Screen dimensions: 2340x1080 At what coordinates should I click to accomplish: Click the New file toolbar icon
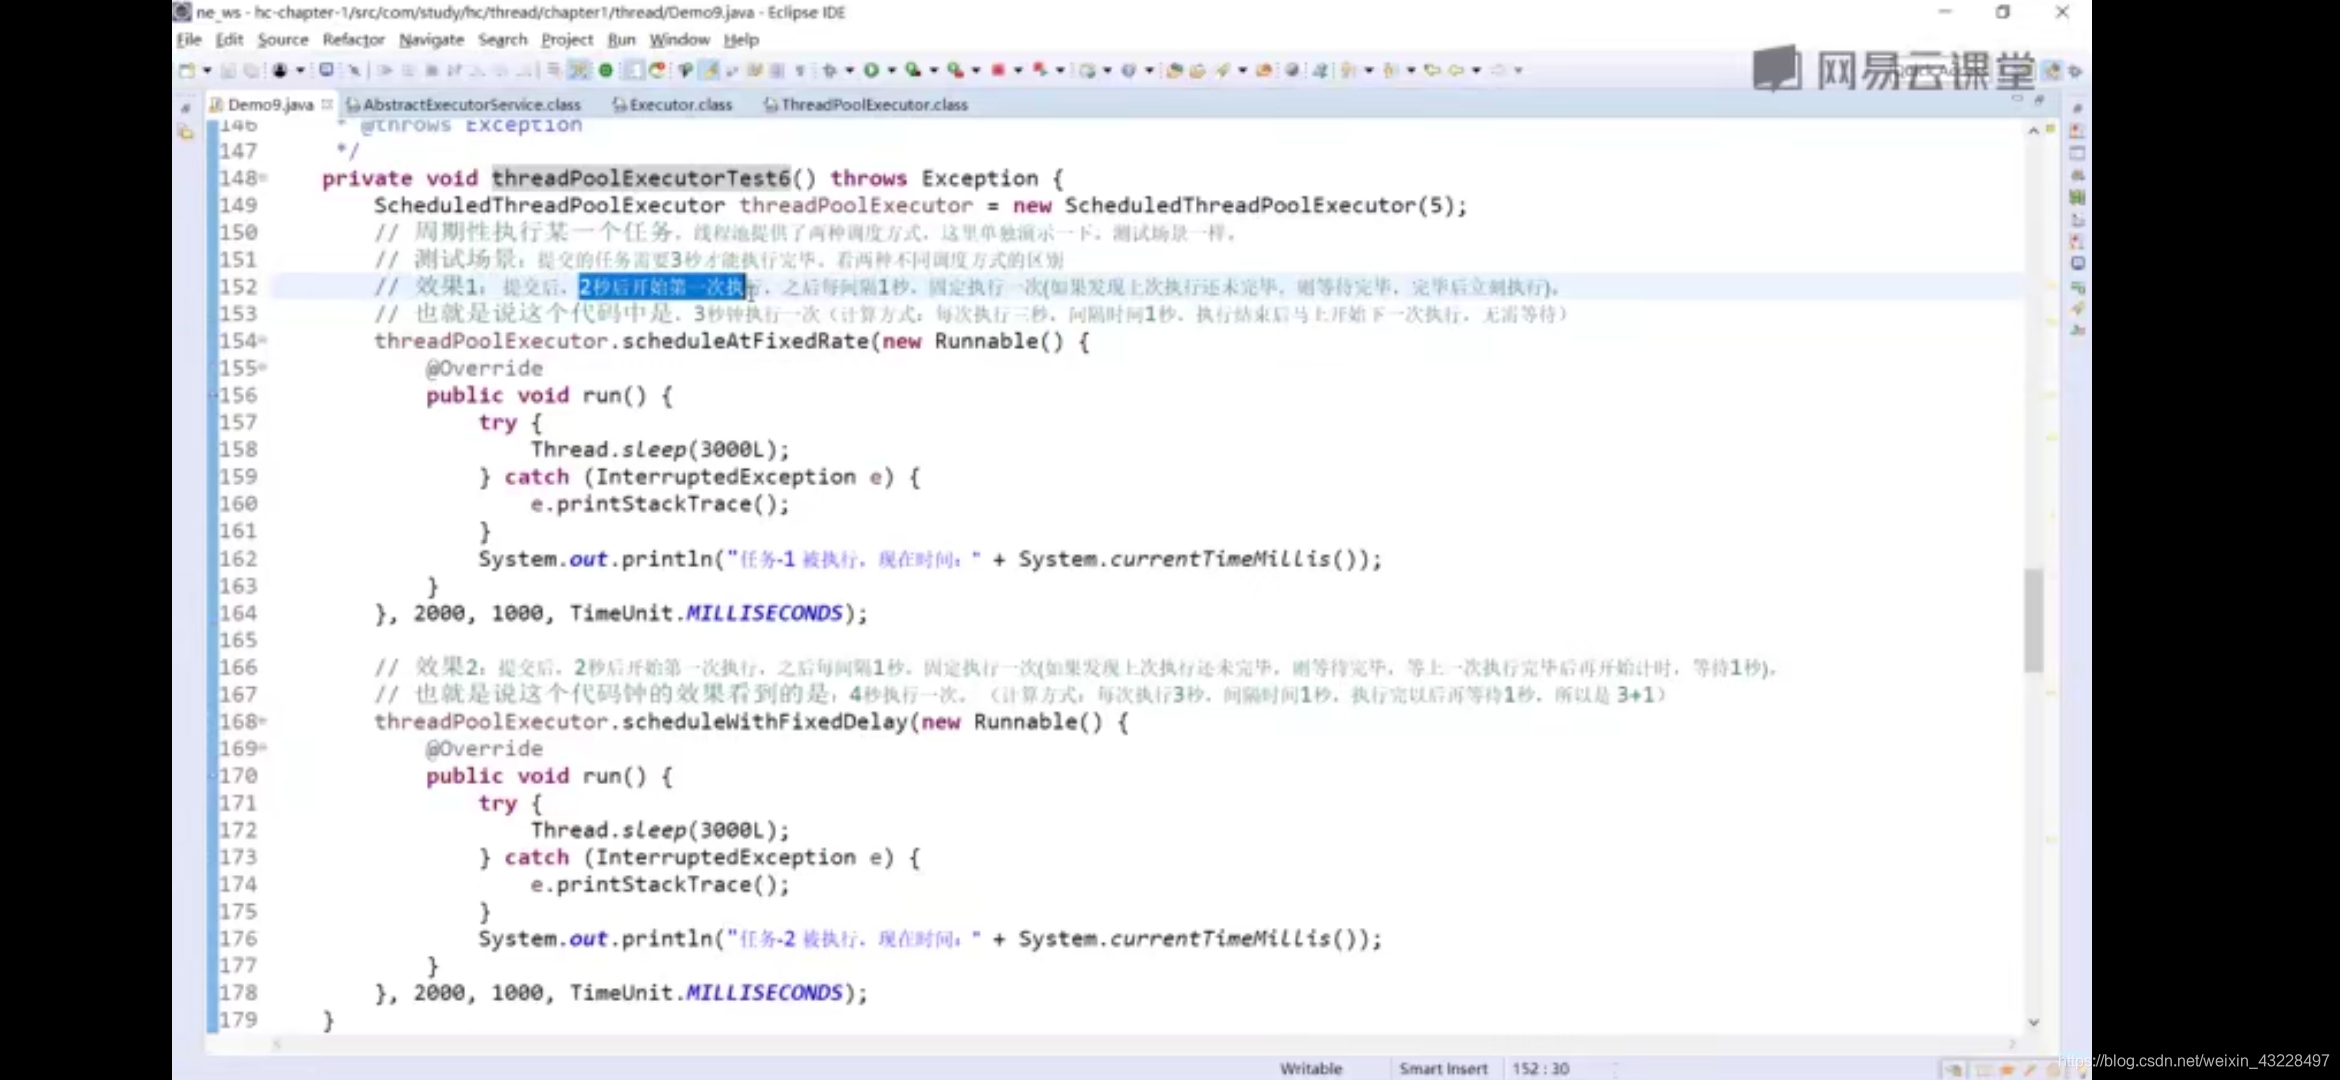pos(187,70)
